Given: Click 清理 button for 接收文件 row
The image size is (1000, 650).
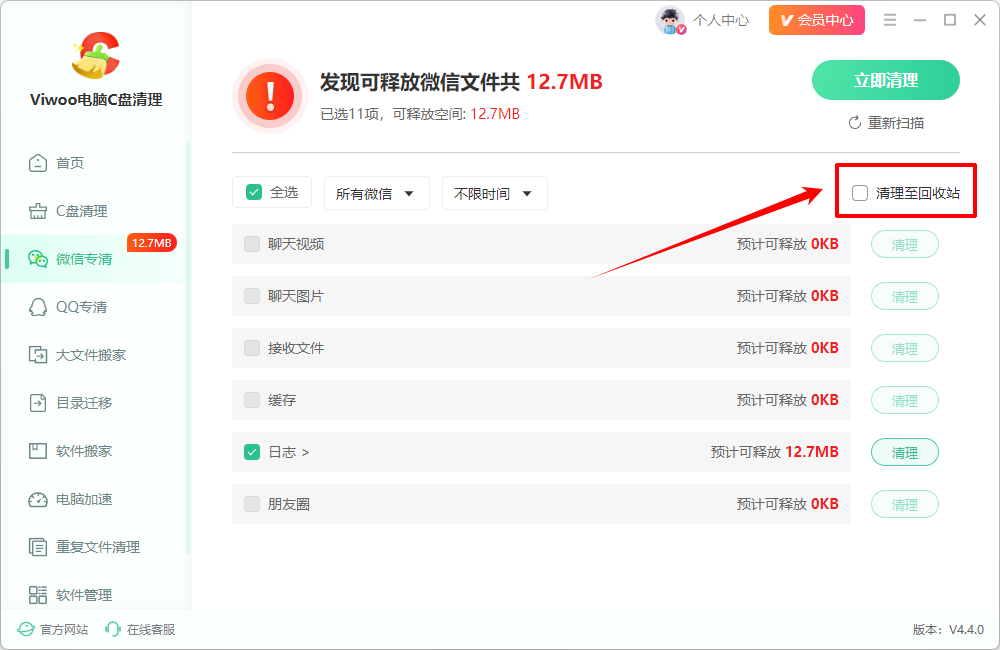Looking at the screenshot, I should (x=905, y=349).
